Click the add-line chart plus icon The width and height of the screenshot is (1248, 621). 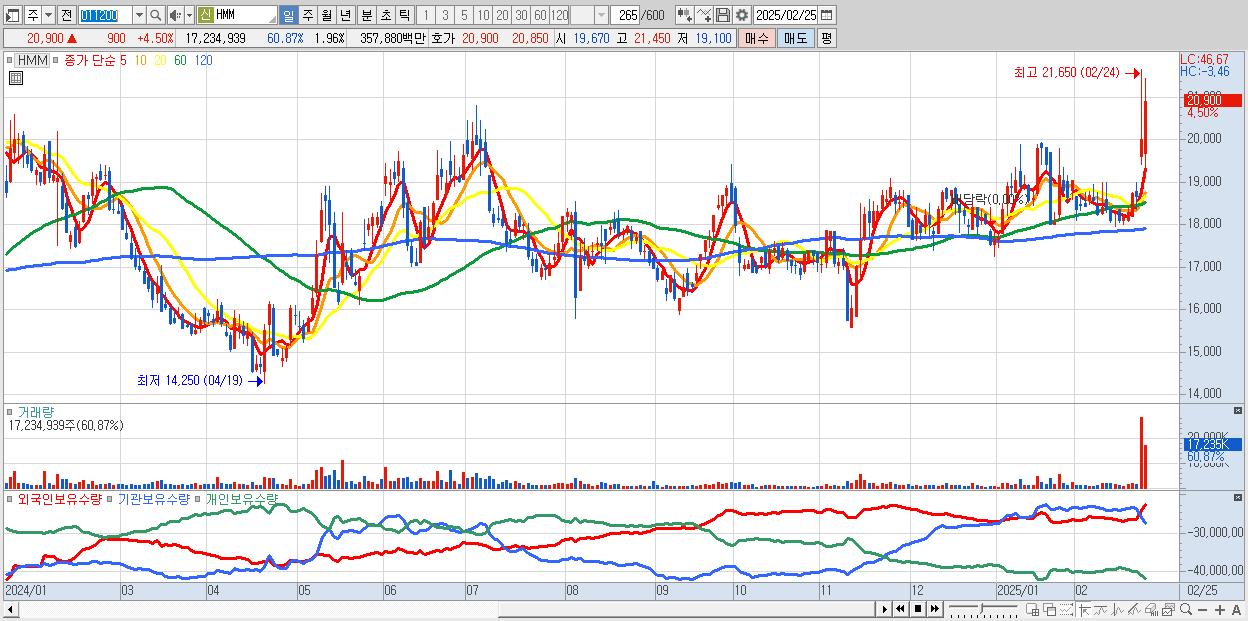[x=704, y=15]
